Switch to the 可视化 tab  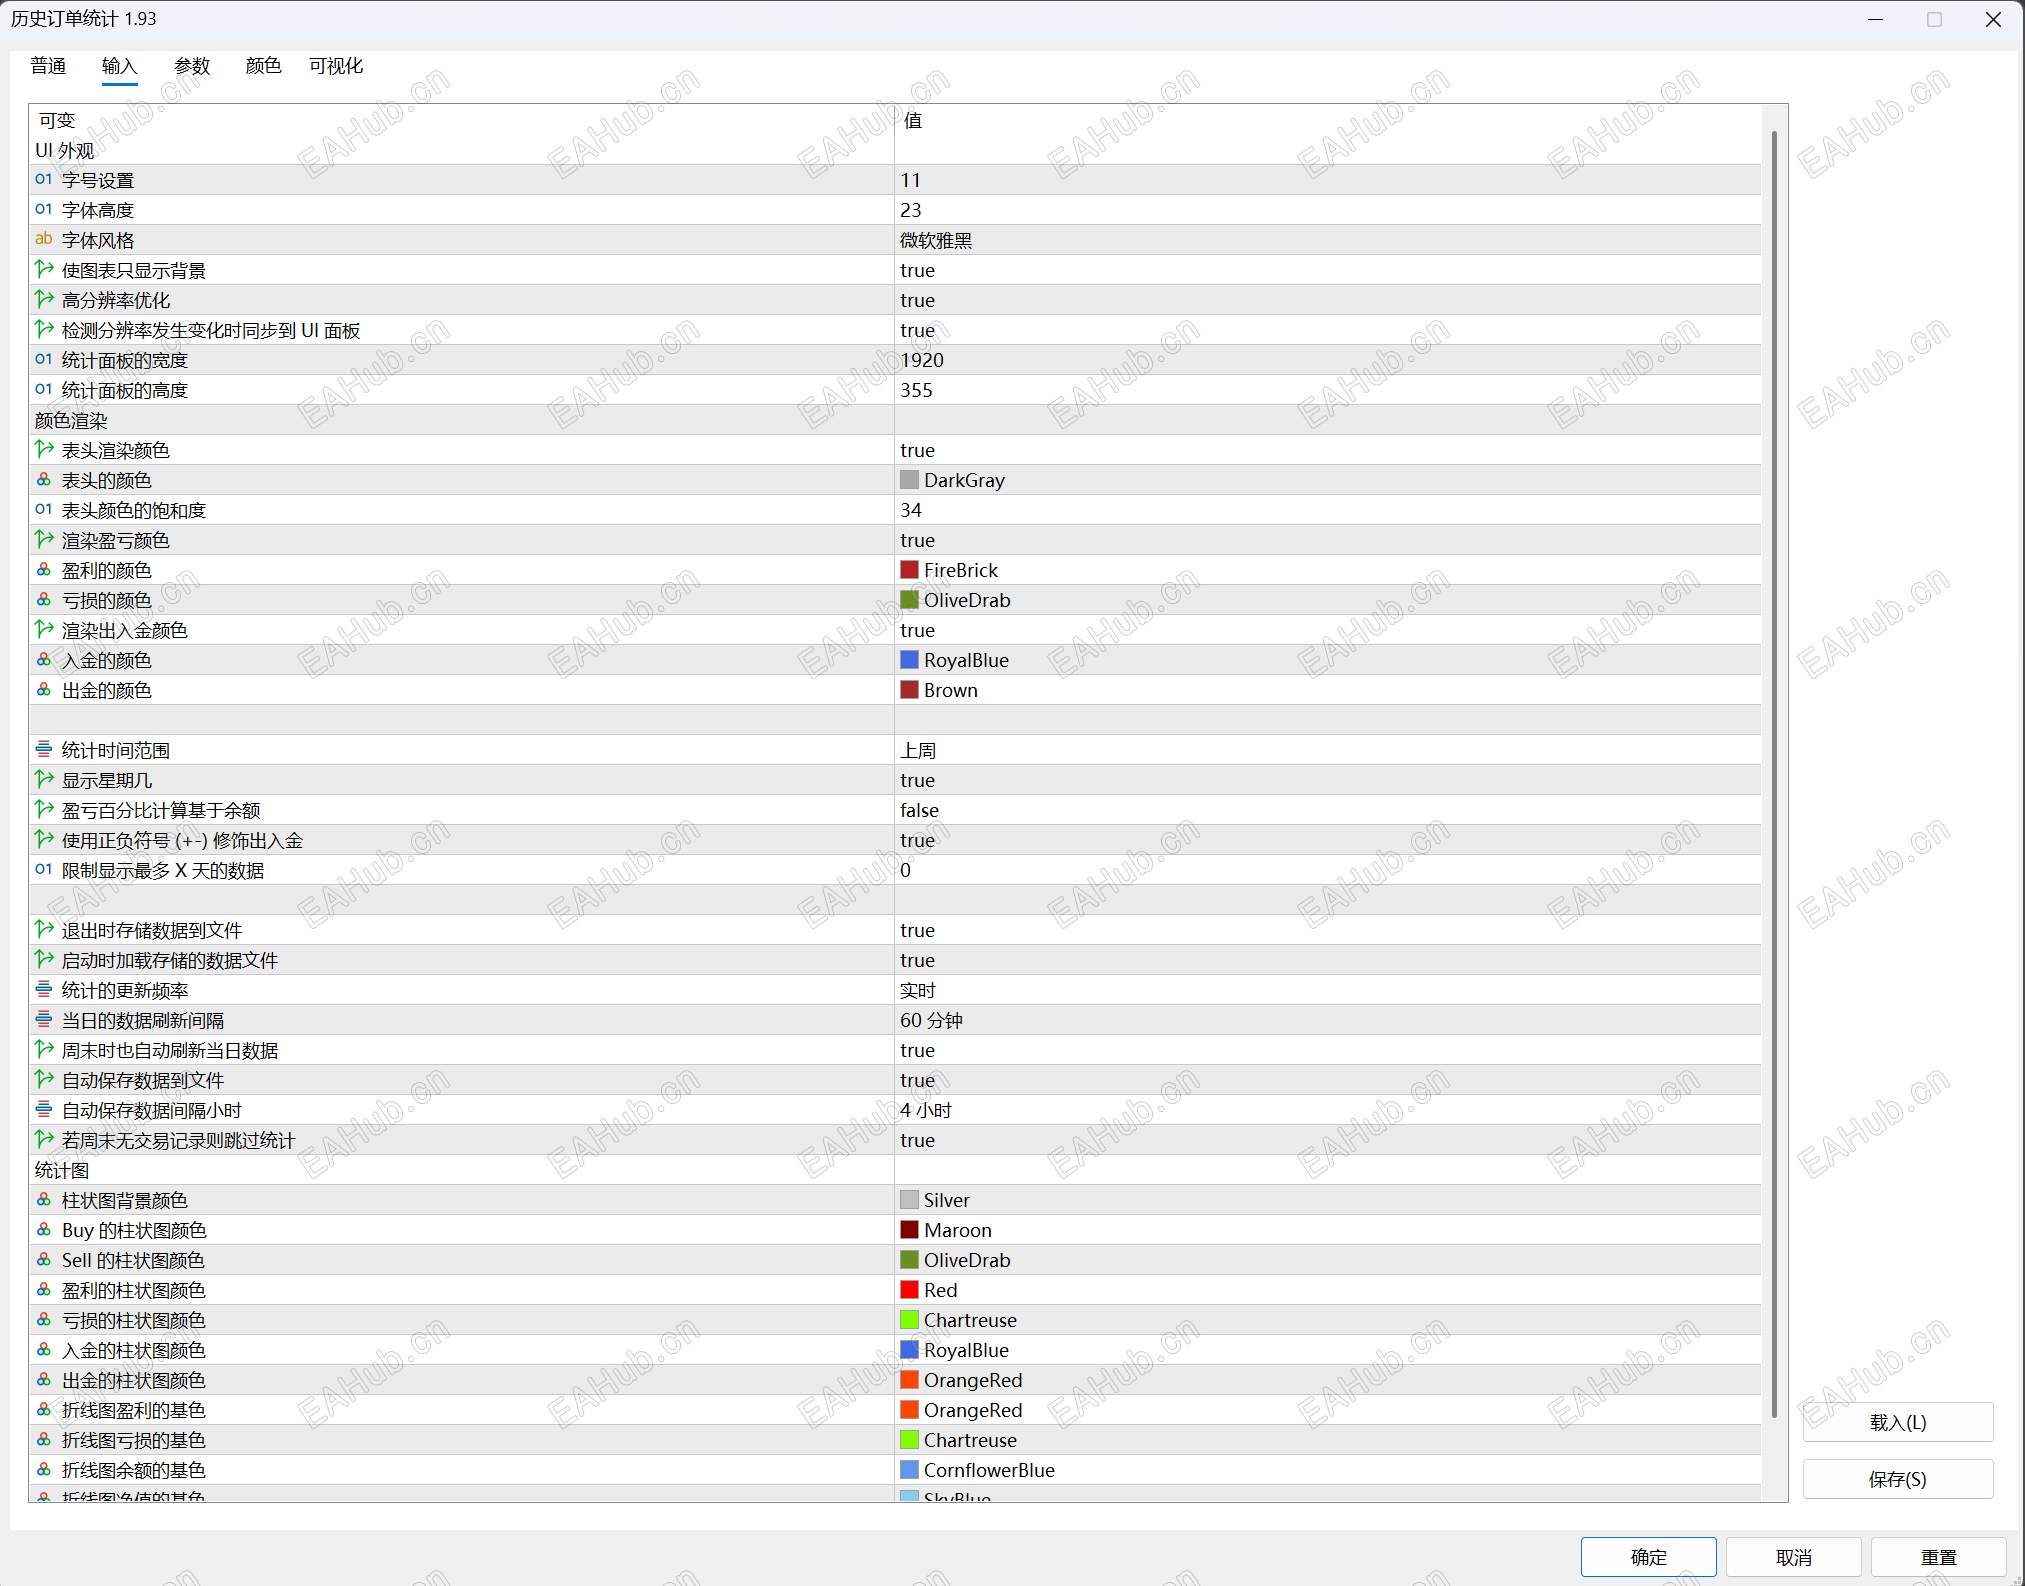coord(336,66)
